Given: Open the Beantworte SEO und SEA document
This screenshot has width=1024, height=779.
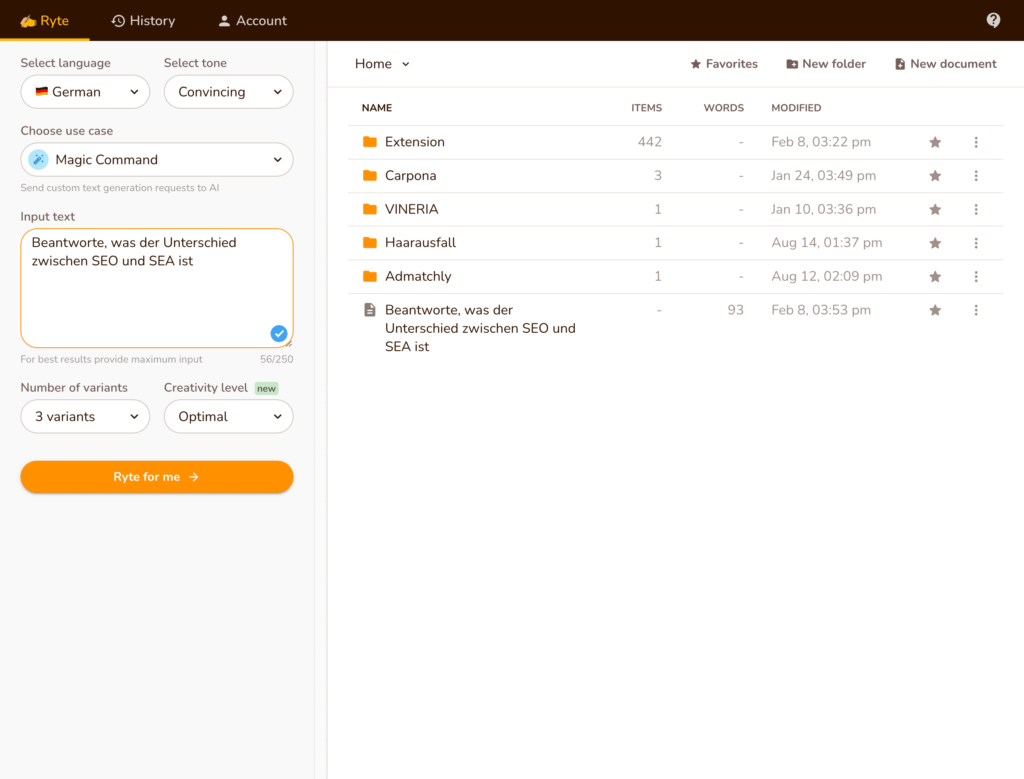Looking at the screenshot, I should point(480,328).
